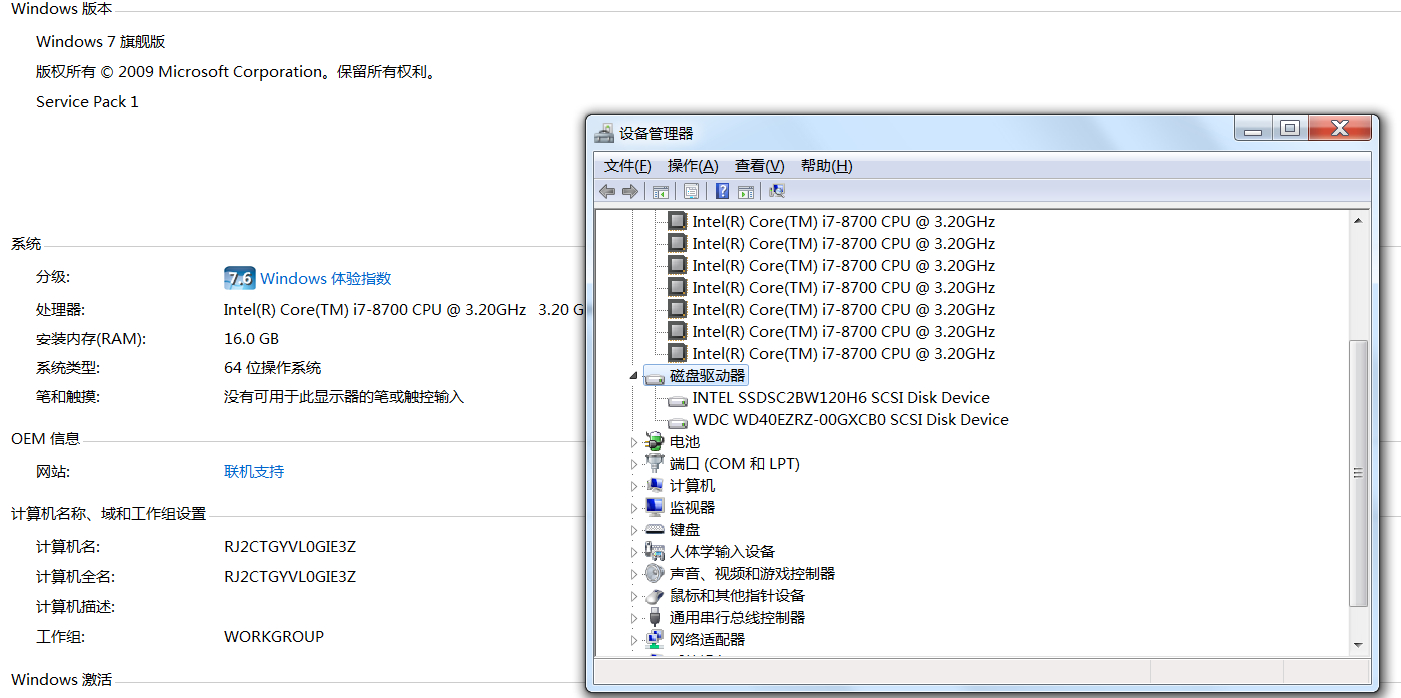Select the 磁盘驱动器 label
The height and width of the screenshot is (698, 1401).
[x=708, y=376]
